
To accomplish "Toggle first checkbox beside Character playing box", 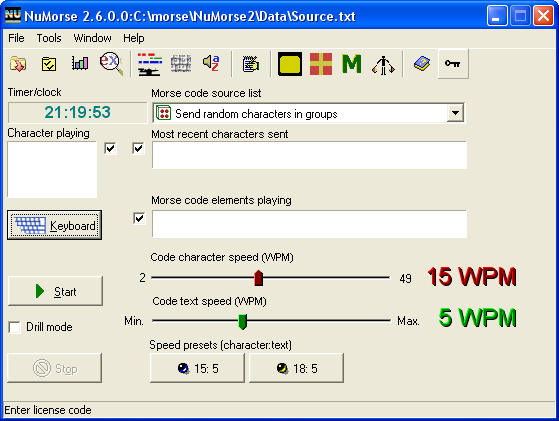I will tap(111, 148).
